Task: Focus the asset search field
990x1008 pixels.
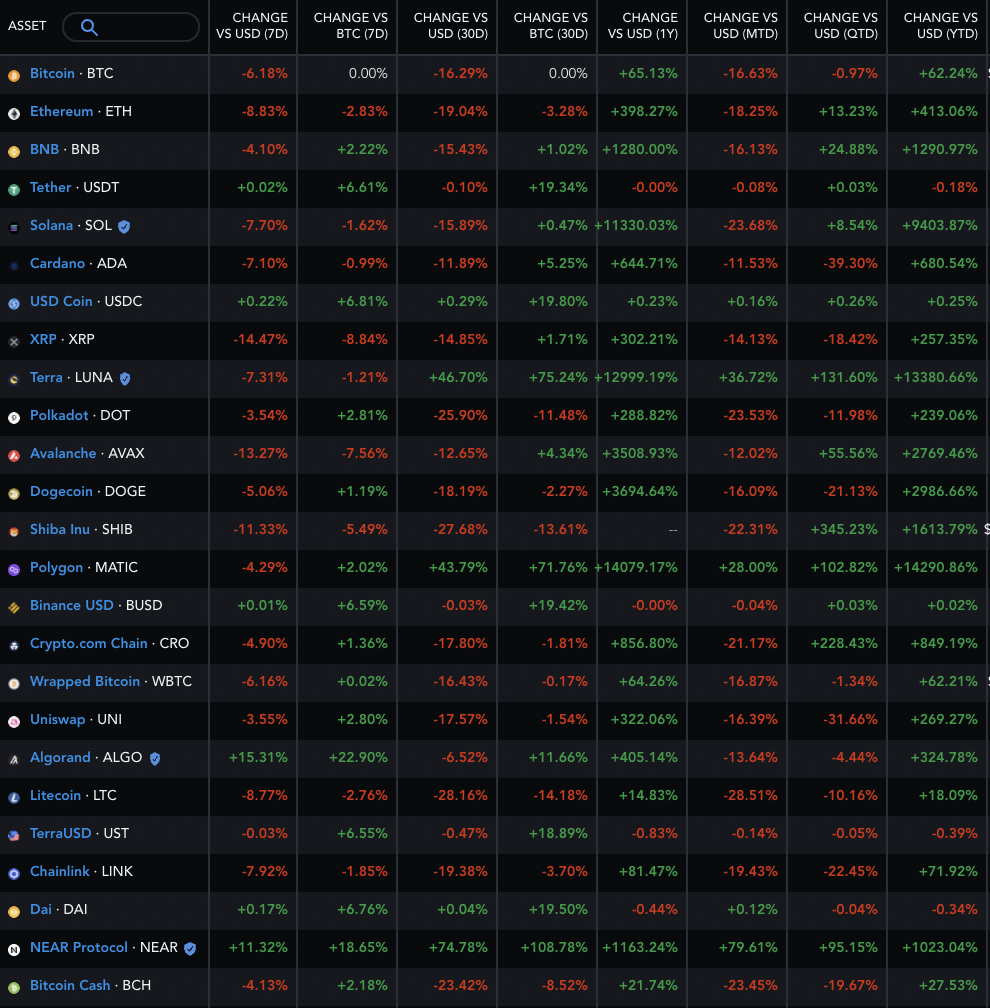Action: point(131,27)
